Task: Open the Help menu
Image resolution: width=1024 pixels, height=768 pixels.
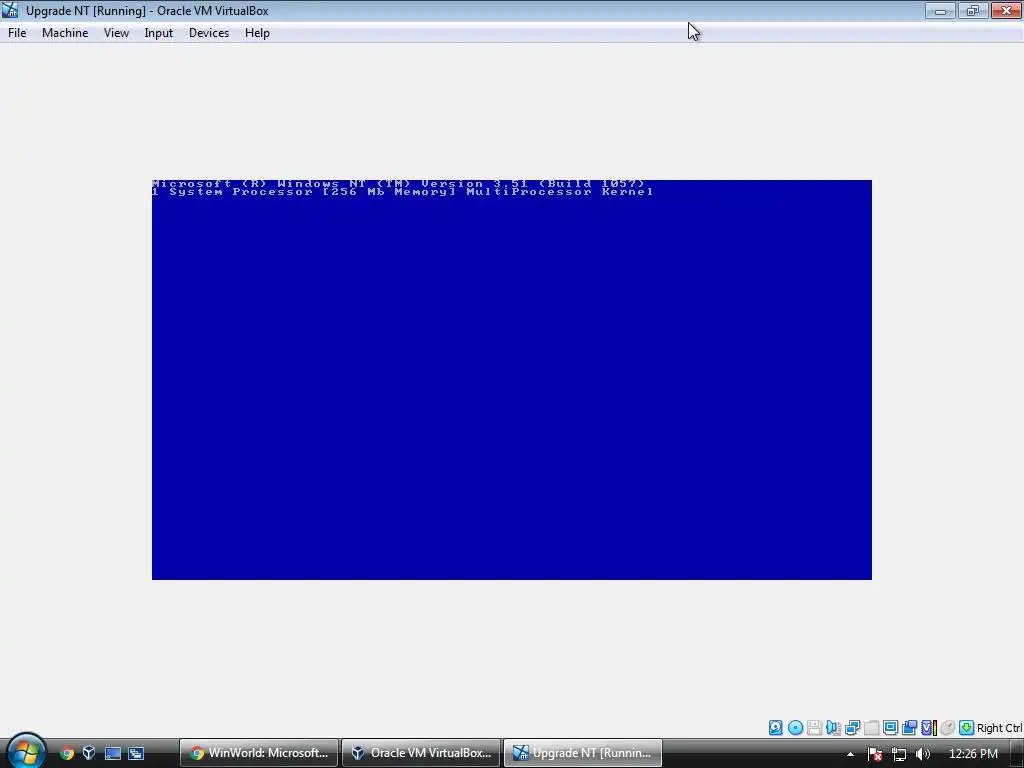Action: [257, 33]
